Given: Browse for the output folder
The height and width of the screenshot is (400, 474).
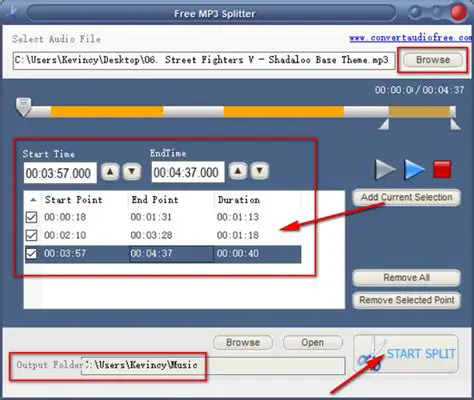Looking at the screenshot, I should [x=243, y=343].
